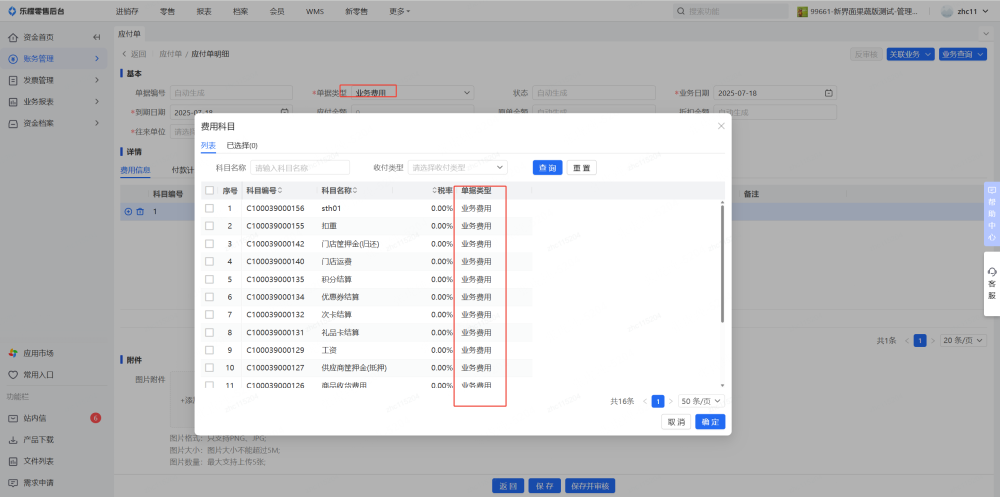The image size is (1000, 497).
Task: Toggle the select-all checkbox in table header
Action: pos(209,190)
